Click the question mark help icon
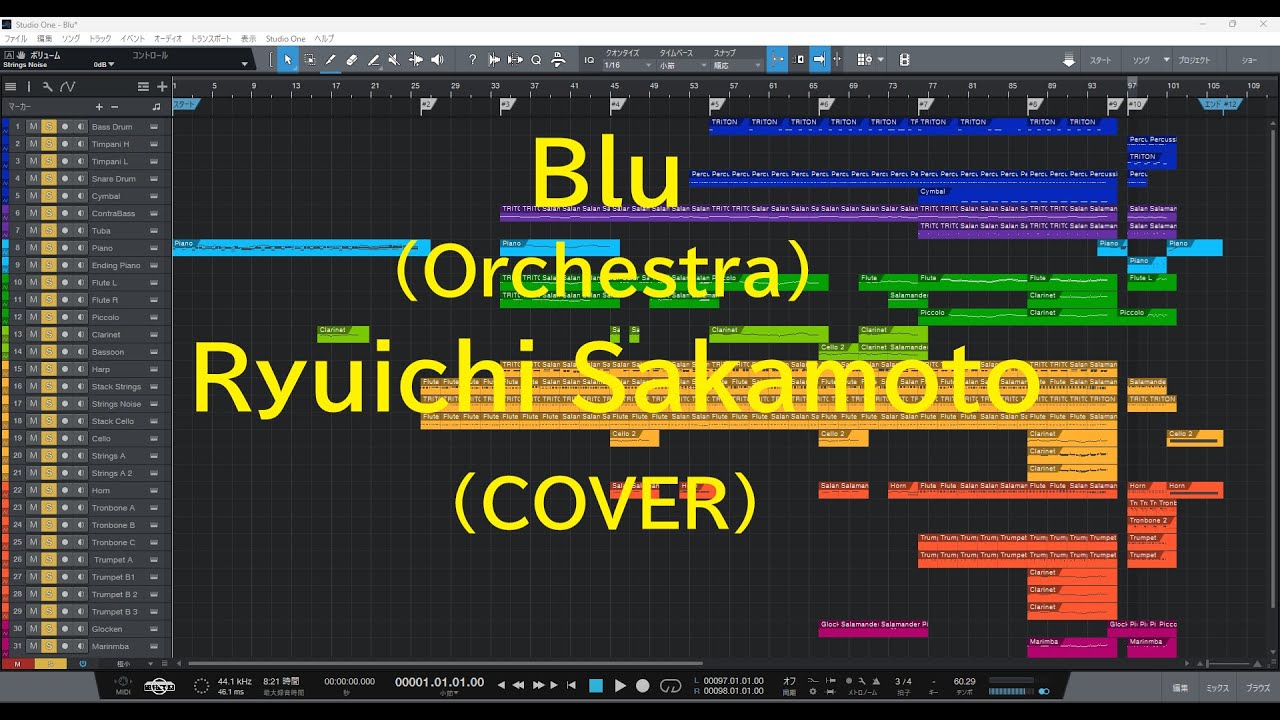The height and width of the screenshot is (720, 1280). point(472,60)
